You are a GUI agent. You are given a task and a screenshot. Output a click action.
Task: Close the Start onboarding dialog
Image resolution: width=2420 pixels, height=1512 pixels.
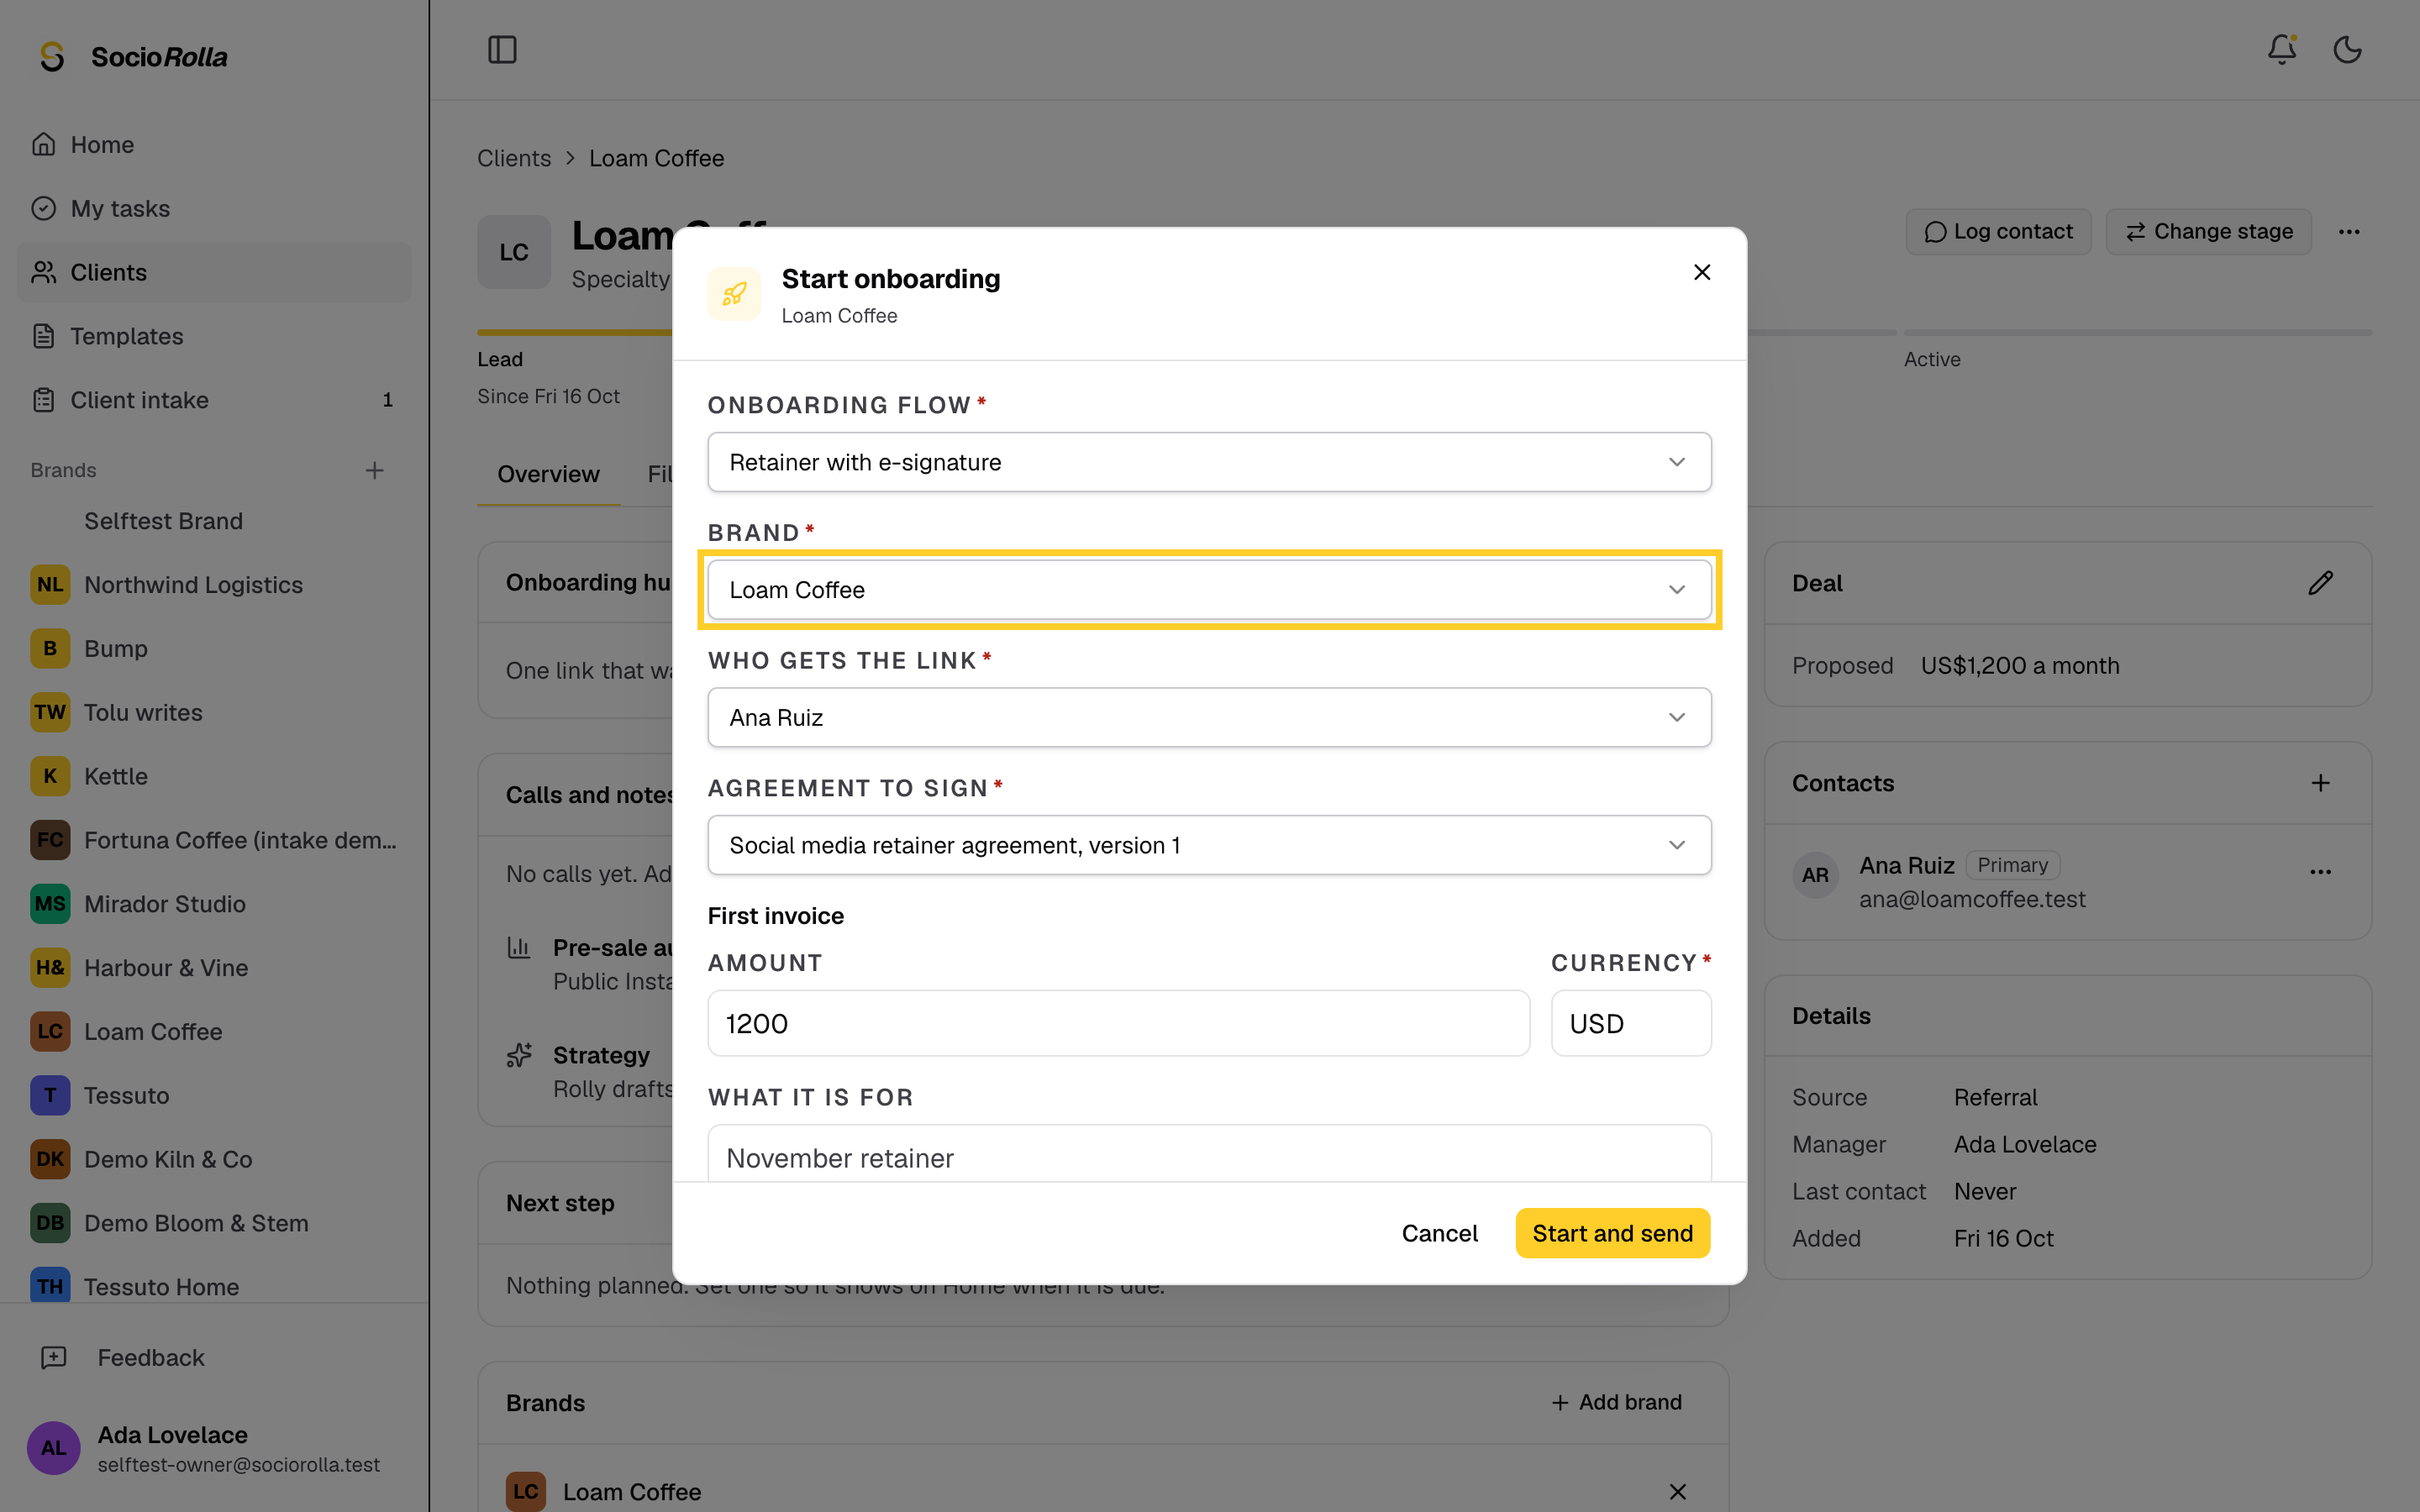[1702, 272]
